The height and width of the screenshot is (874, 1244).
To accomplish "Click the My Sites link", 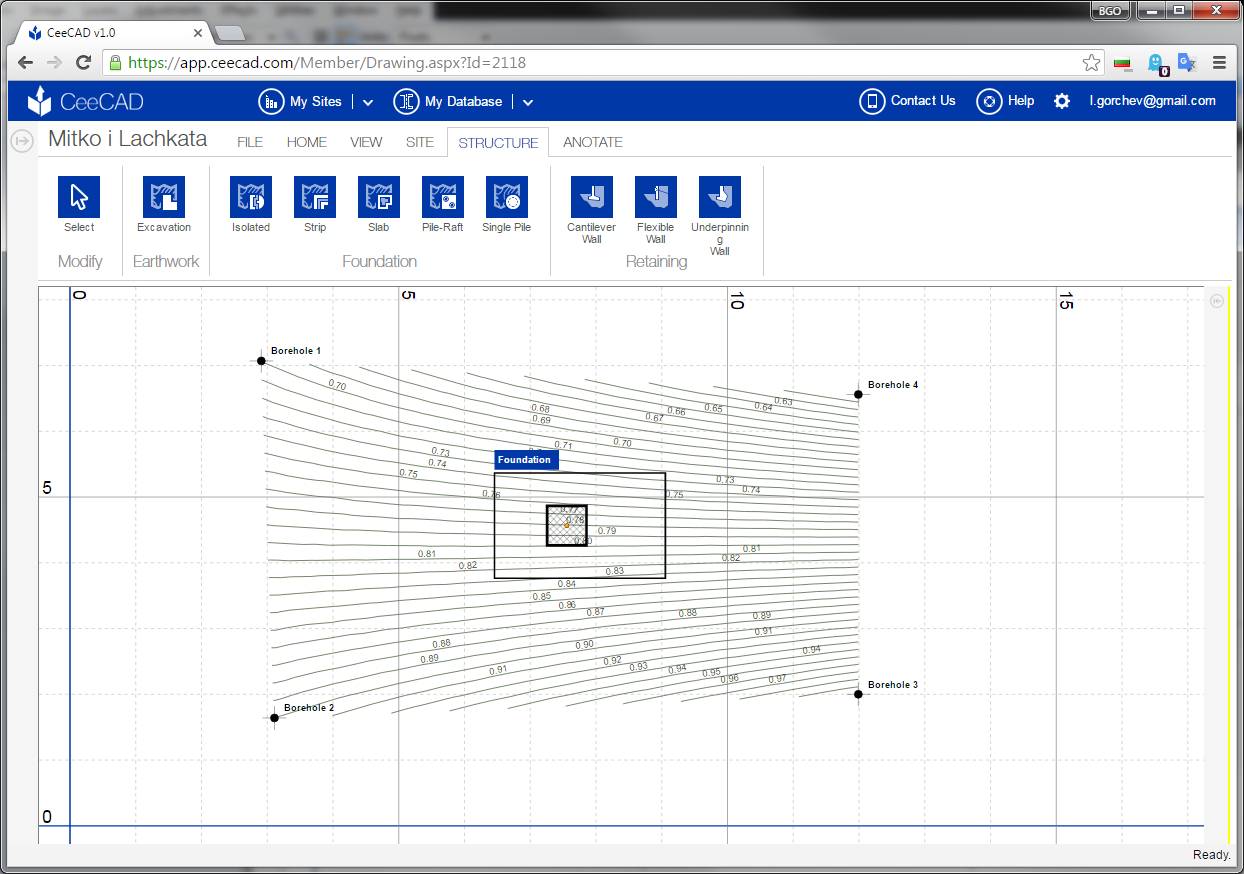I will (316, 101).
